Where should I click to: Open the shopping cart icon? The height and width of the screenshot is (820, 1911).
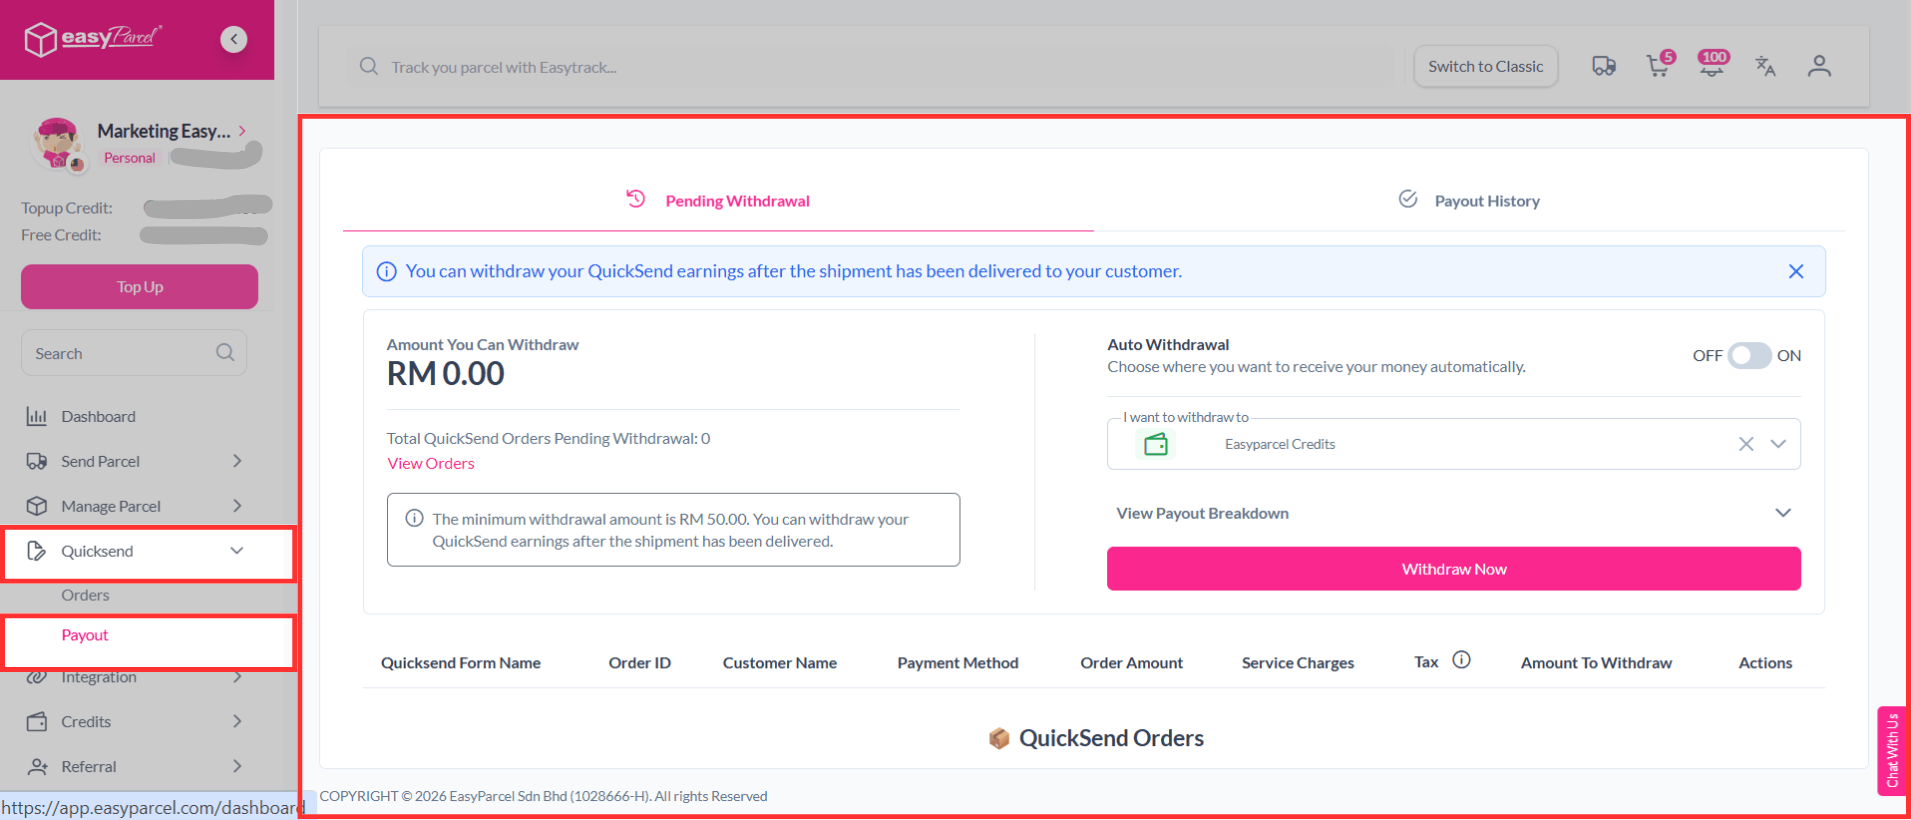(1658, 66)
